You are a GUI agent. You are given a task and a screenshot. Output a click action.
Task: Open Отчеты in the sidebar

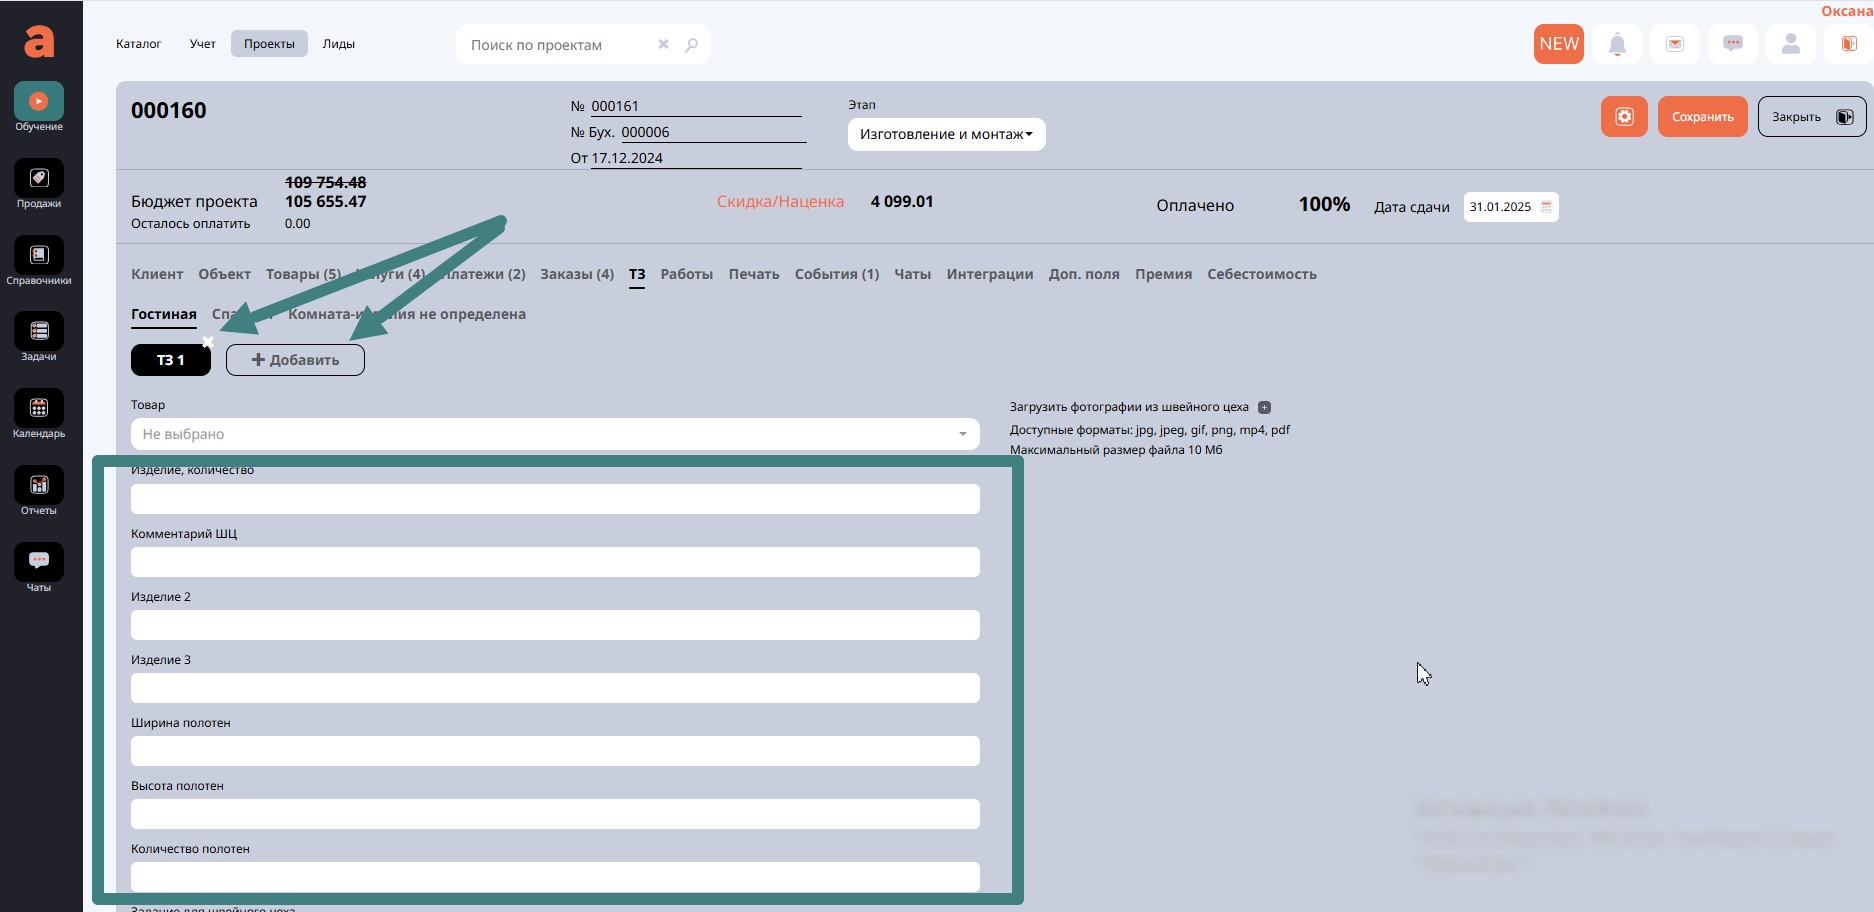(39, 486)
